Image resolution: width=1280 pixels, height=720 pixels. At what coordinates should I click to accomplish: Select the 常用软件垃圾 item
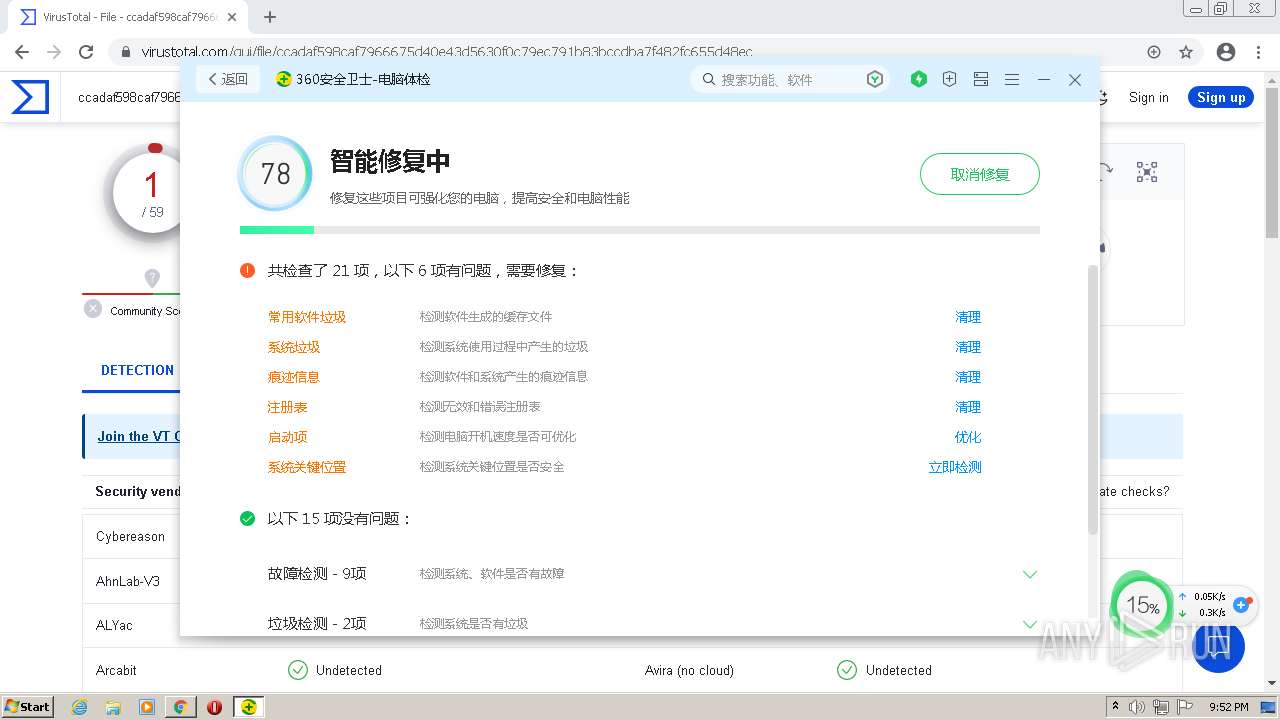tap(307, 317)
